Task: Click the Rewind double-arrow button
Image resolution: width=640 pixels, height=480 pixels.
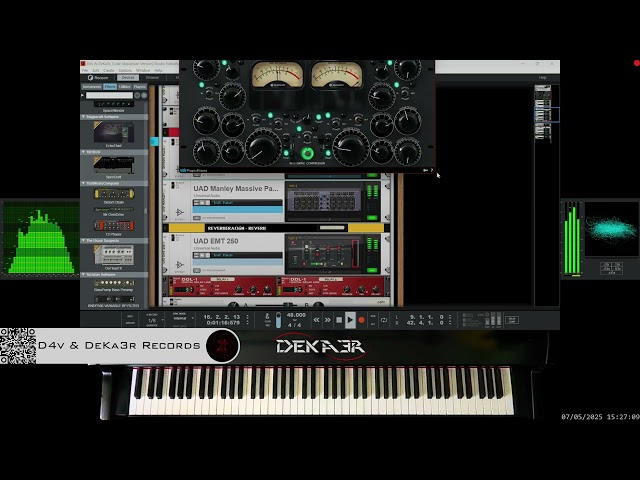Action: click(316, 320)
